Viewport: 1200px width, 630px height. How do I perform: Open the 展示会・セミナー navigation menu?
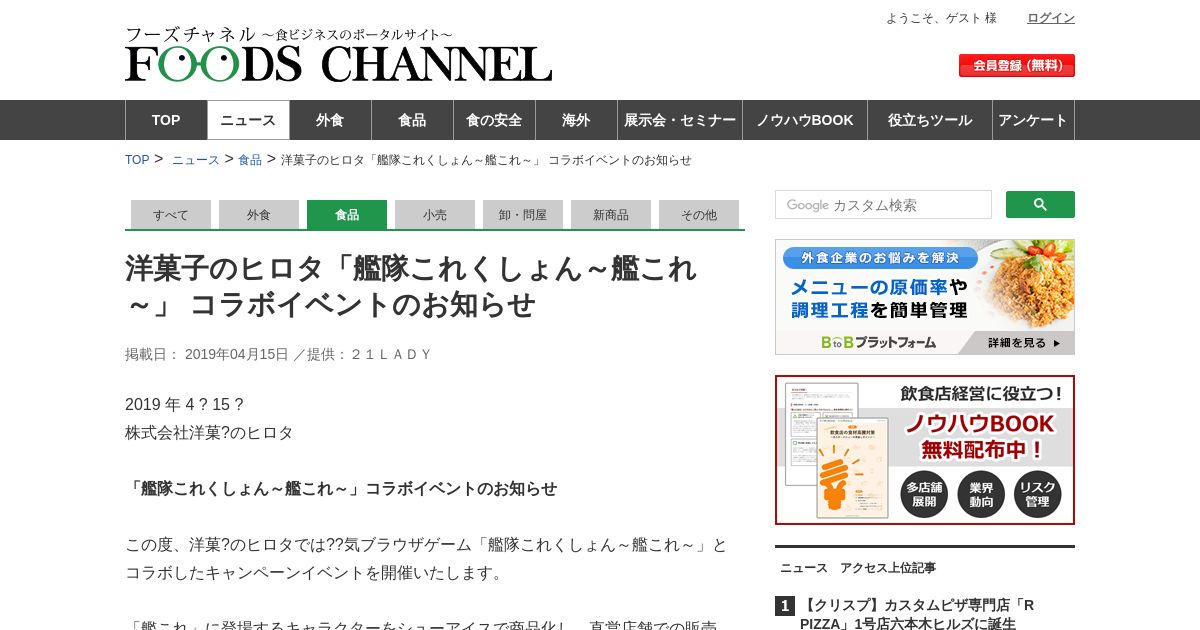click(680, 120)
